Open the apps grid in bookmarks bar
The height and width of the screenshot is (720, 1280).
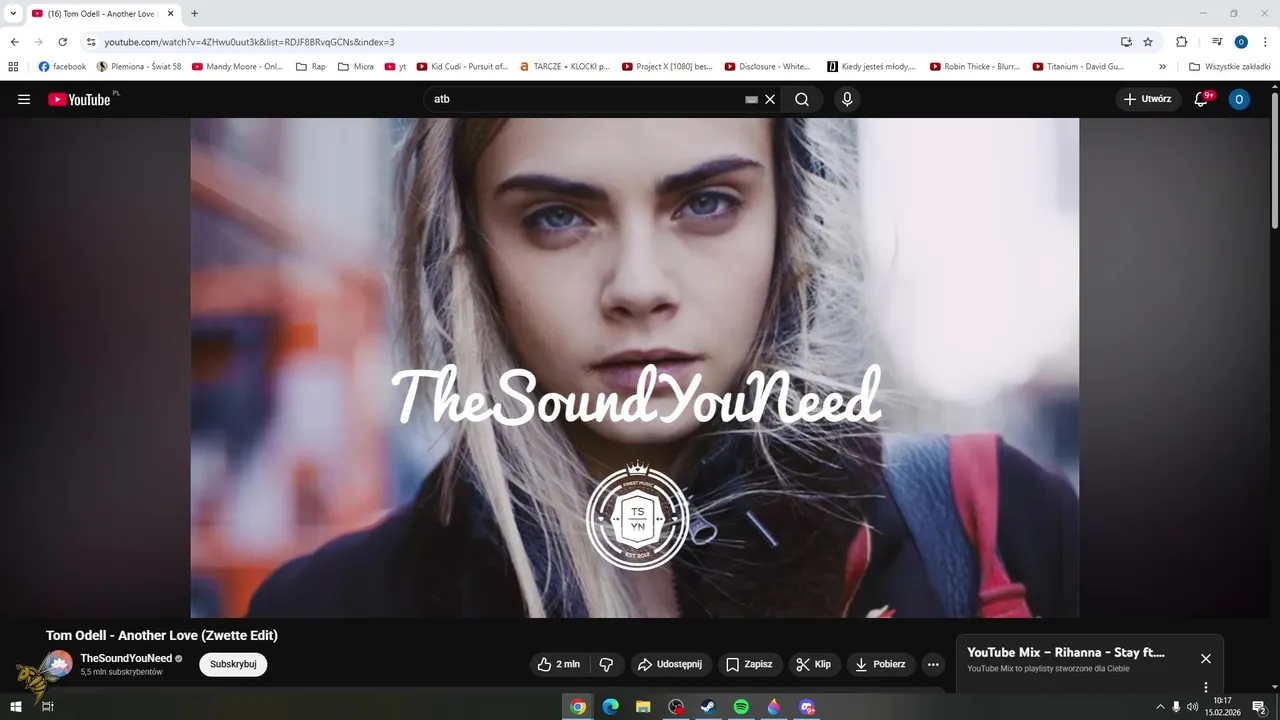tap(13, 67)
